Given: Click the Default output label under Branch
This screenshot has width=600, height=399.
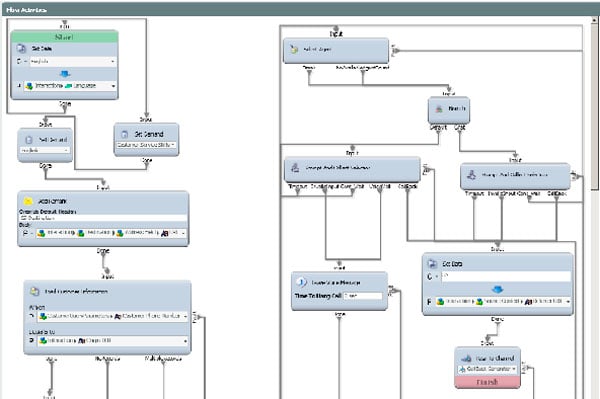Looking at the screenshot, I should point(438,127).
